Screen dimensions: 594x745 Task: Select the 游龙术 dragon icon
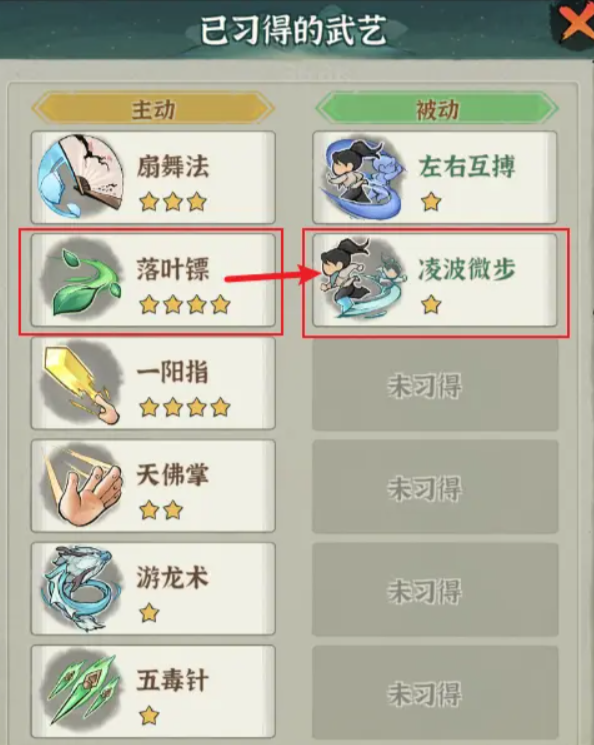[x=80, y=588]
